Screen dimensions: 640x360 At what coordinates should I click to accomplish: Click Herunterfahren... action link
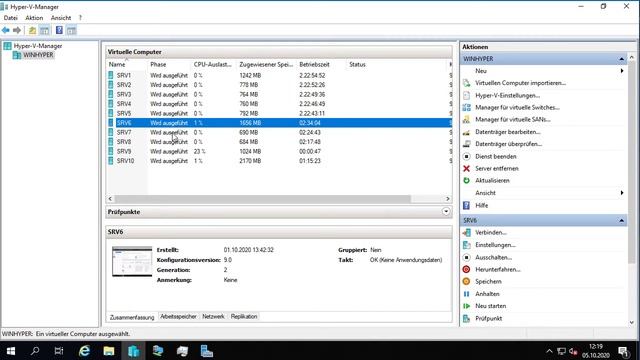(x=498, y=269)
